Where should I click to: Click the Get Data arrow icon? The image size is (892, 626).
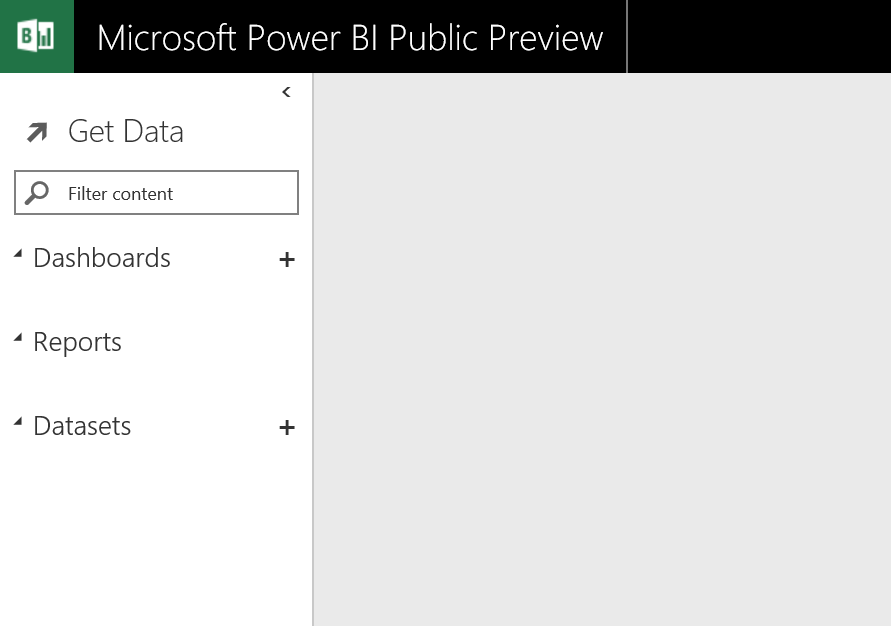coord(37,132)
